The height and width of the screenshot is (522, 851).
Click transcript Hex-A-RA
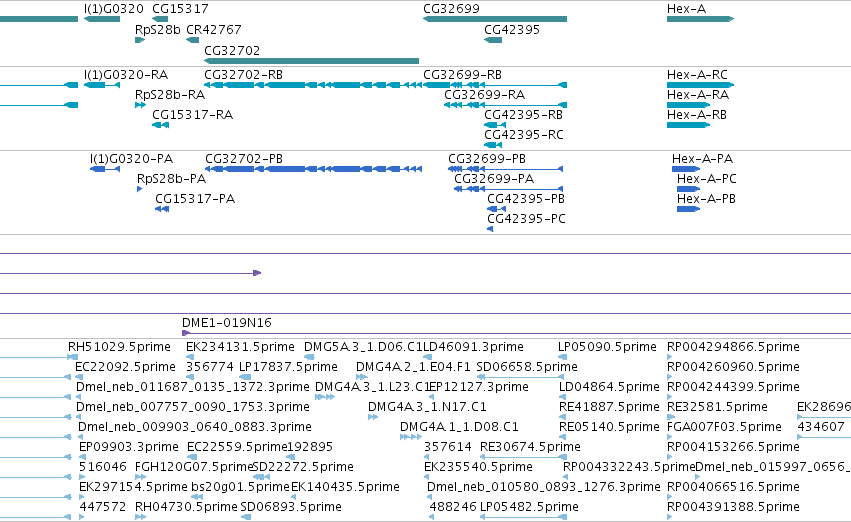(697, 95)
